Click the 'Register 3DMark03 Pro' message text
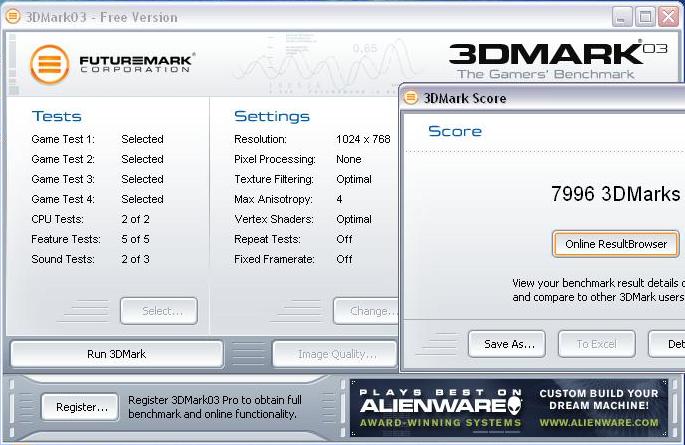This screenshot has width=685, height=445. pyautogui.click(x=214, y=407)
